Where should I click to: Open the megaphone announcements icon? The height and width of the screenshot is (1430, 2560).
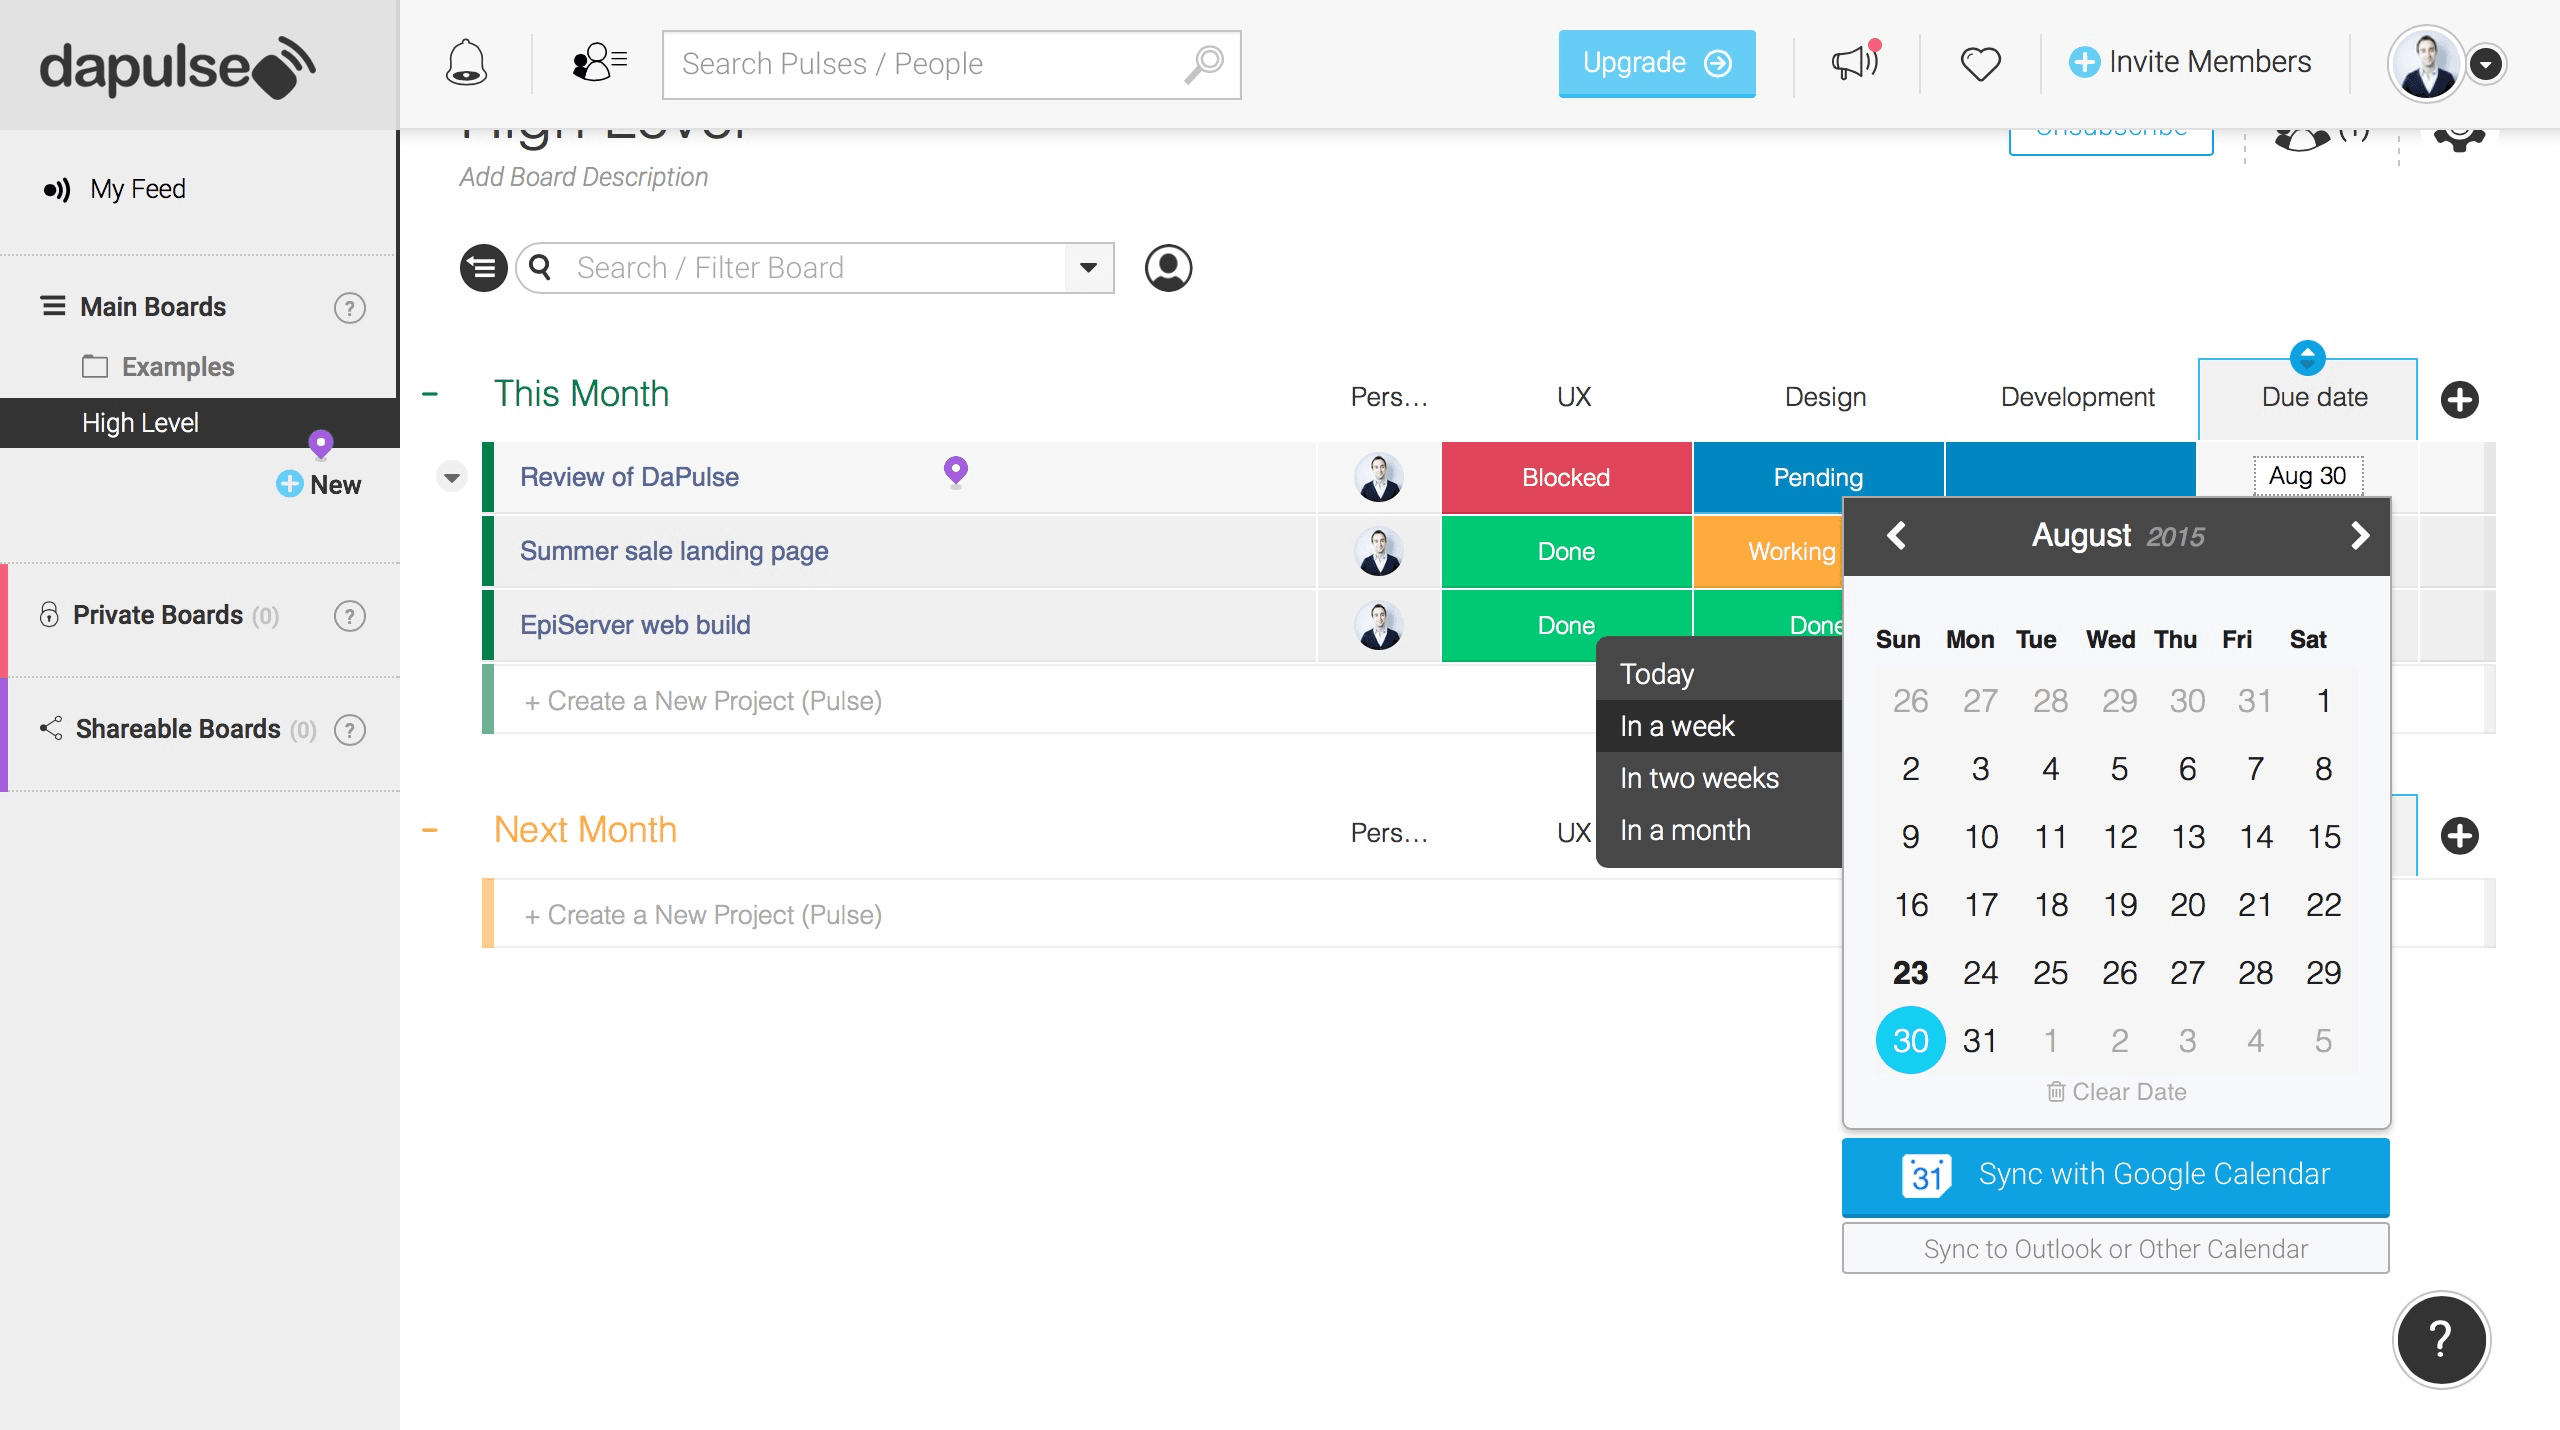point(1856,62)
